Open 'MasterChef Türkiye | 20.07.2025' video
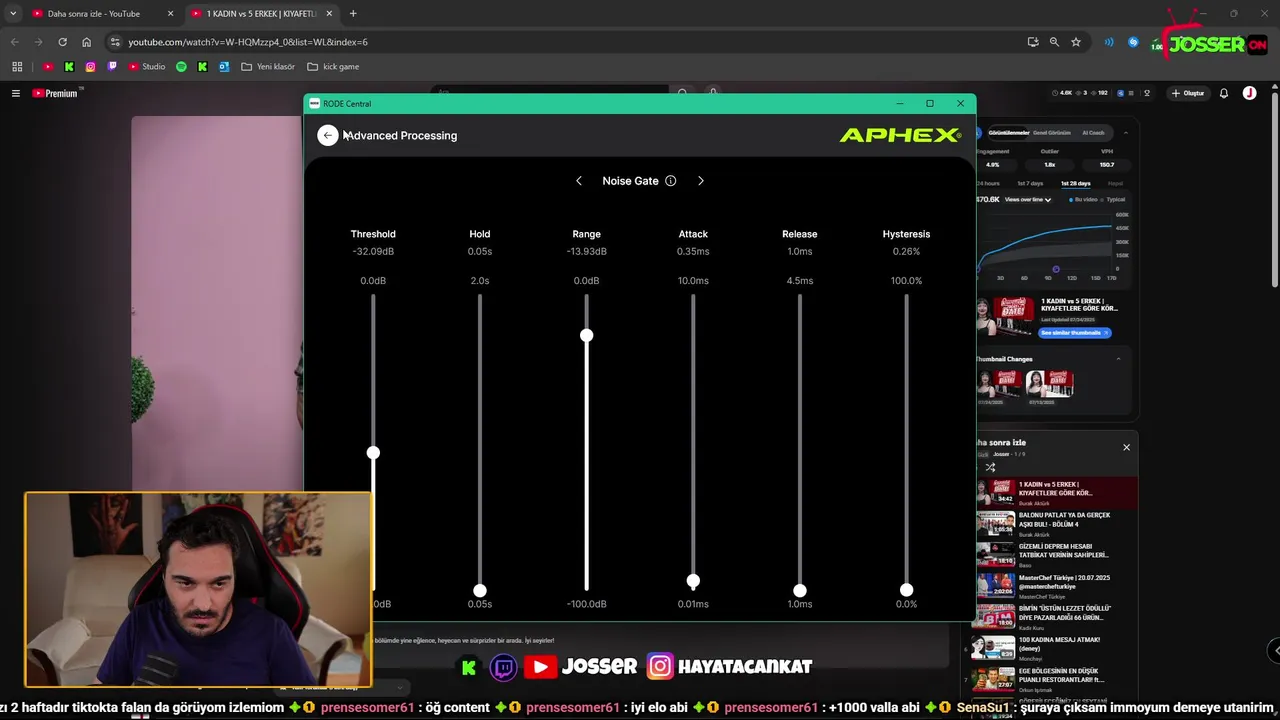This screenshot has width=1280, height=720. [1056, 586]
